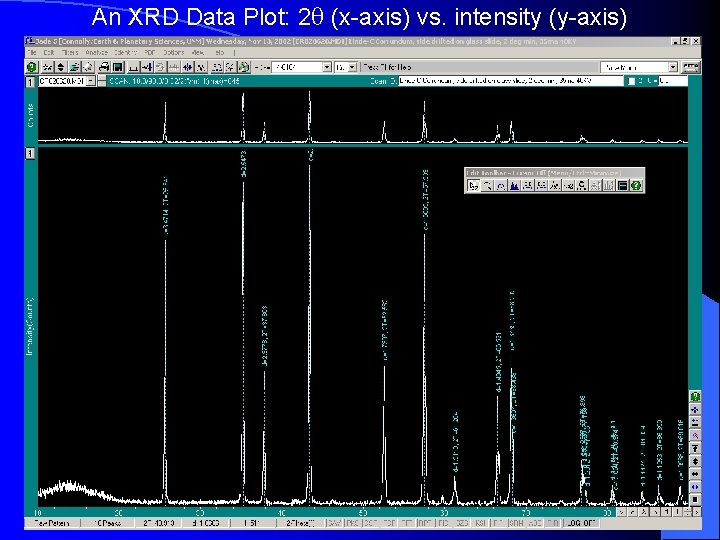Click the colorful icon before the toolbar combo box
Screen dimensions: 720x540
click(244, 68)
